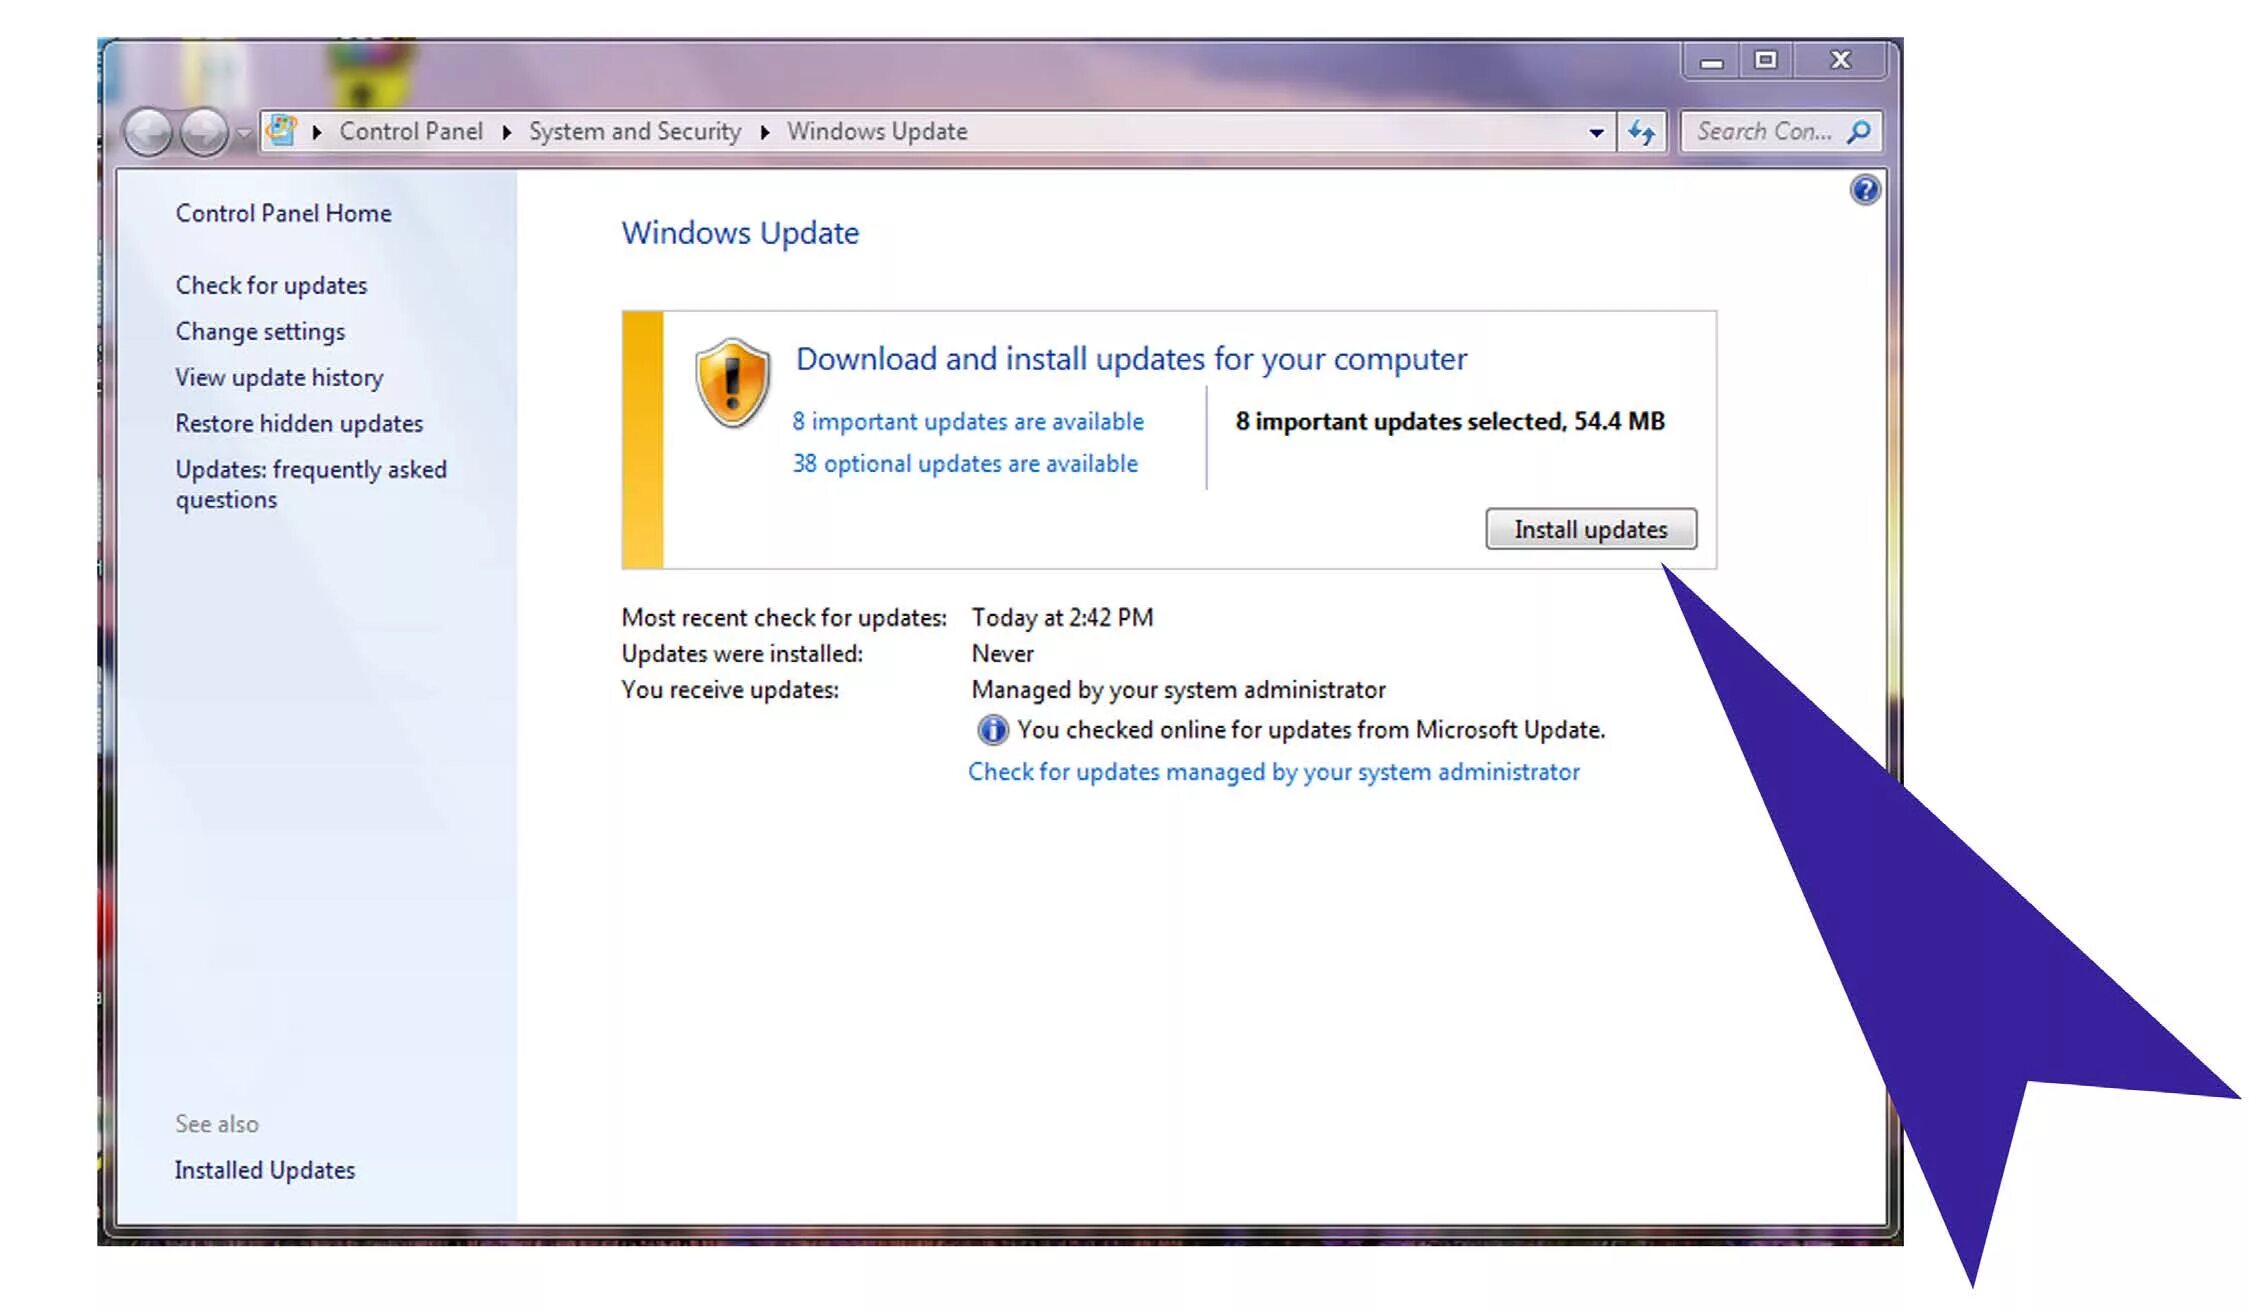Open Check for updates in sidebar

tap(271, 285)
